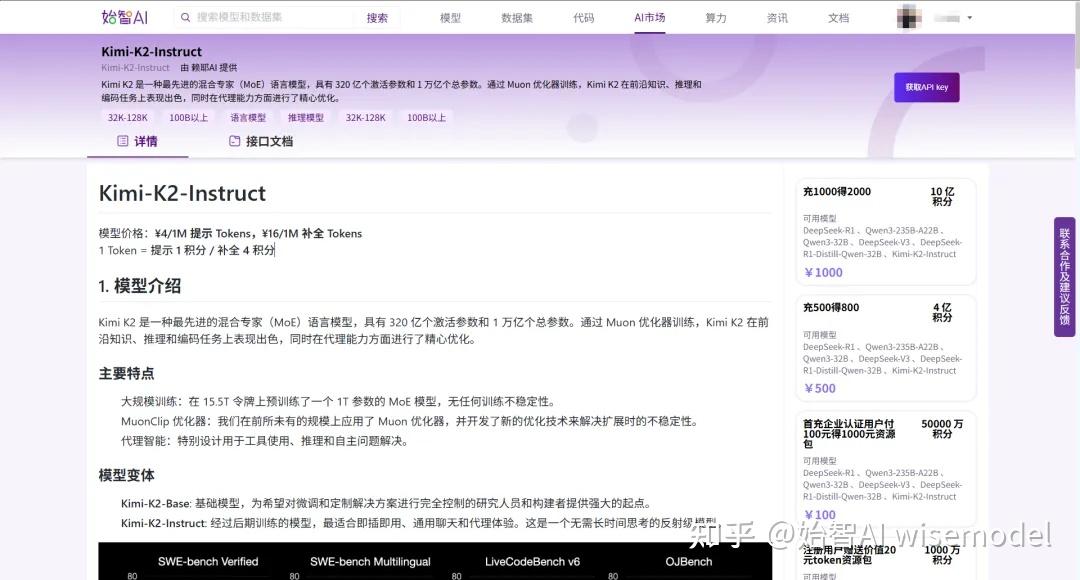
Task: Open the 赖耶AI provider link
Action: coord(207,66)
